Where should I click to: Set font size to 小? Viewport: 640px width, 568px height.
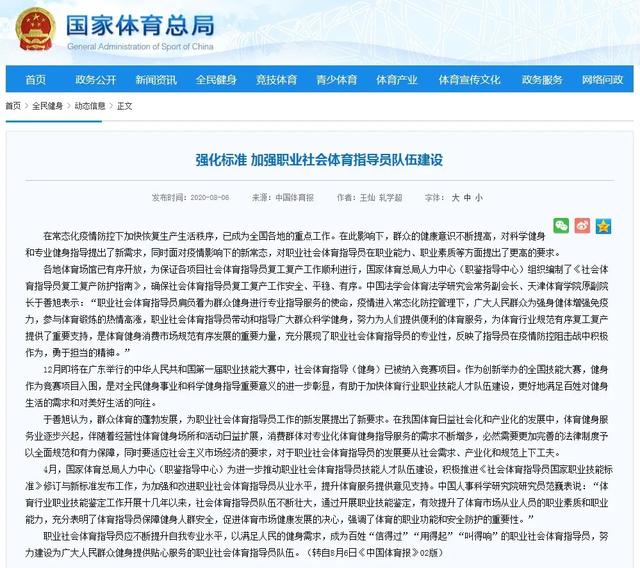[x=479, y=198]
